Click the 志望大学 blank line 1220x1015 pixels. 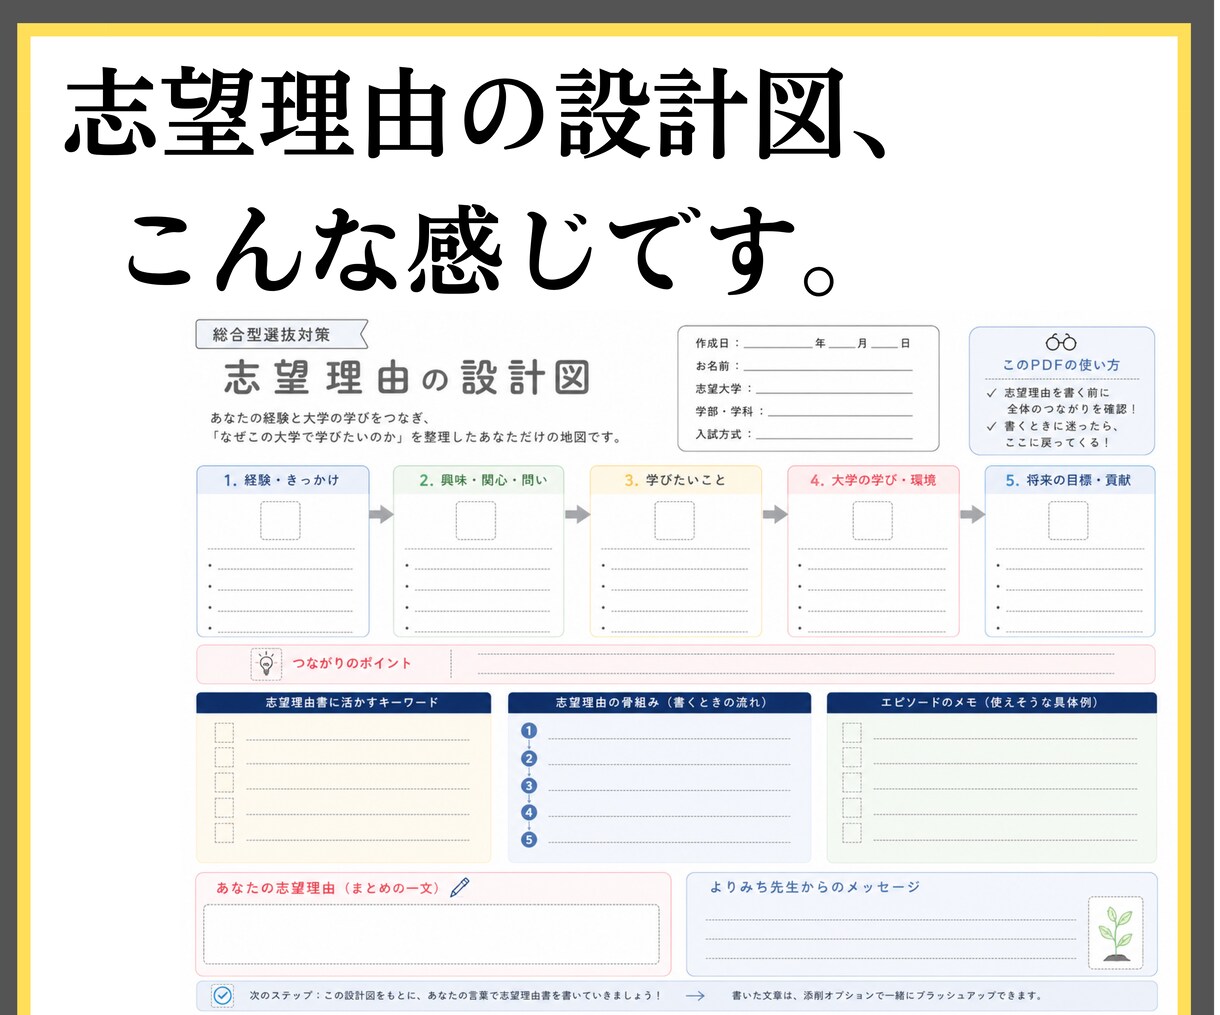pyautogui.click(x=834, y=390)
